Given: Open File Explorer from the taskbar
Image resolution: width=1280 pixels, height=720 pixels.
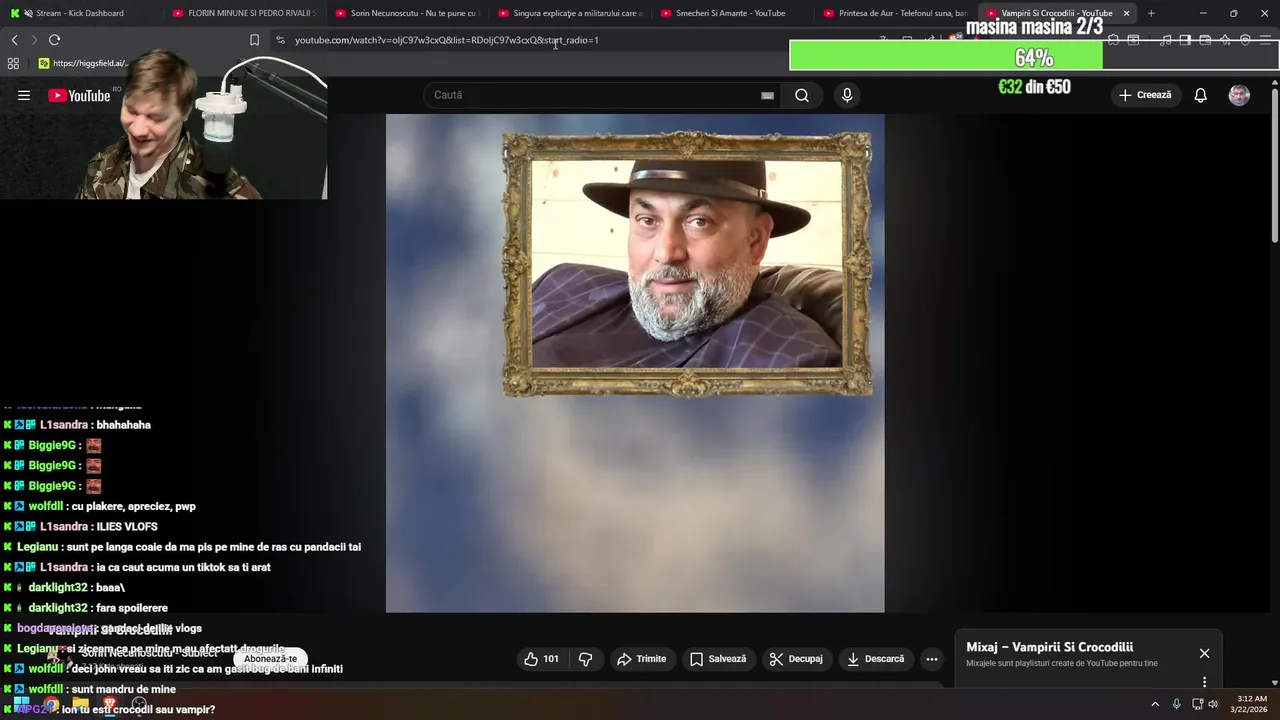Looking at the screenshot, I should [x=81, y=704].
